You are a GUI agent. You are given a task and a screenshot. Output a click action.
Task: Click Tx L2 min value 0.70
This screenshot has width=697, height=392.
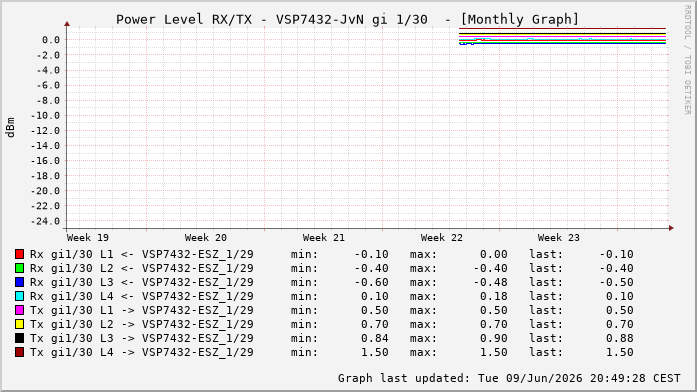(x=375, y=324)
